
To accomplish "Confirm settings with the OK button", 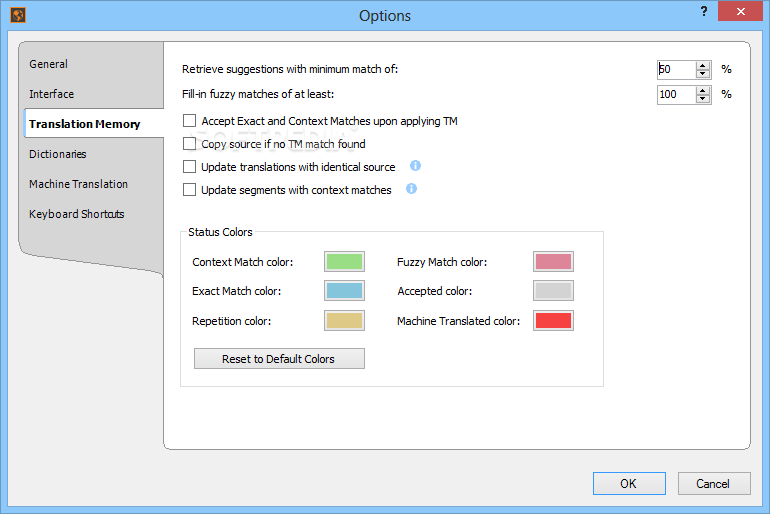I will 628,484.
